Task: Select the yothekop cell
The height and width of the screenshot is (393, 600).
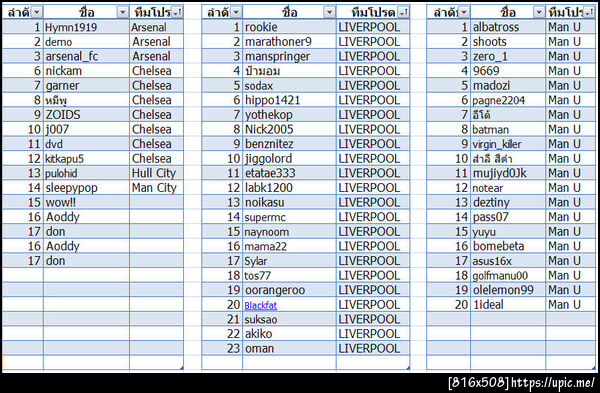Action: (x=289, y=115)
